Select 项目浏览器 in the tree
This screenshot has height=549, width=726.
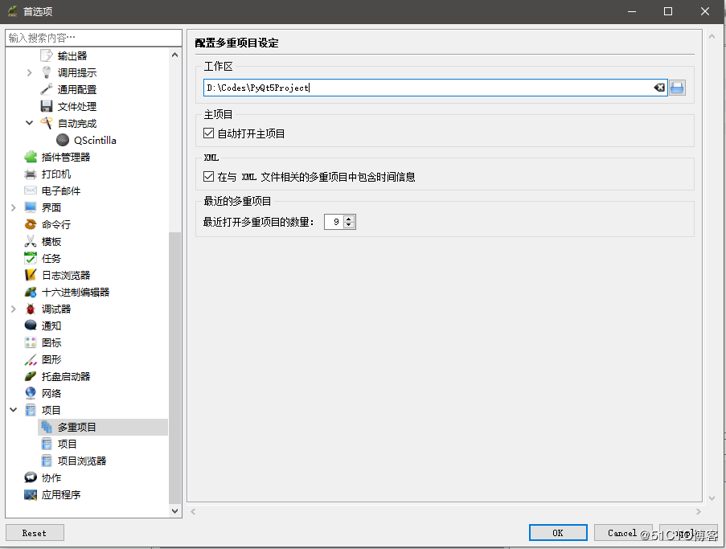click(81, 461)
